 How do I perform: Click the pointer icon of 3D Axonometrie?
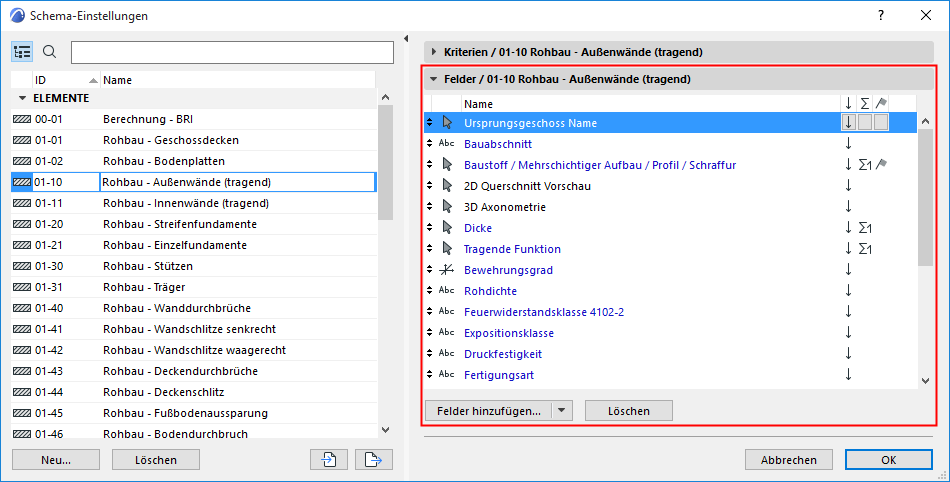click(x=447, y=206)
